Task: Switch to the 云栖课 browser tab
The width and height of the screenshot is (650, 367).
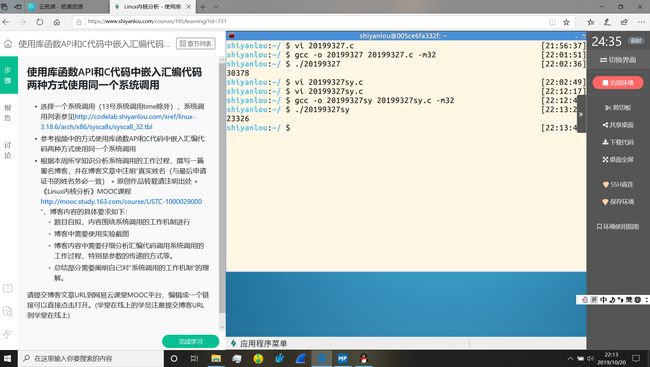Action: tap(67, 7)
